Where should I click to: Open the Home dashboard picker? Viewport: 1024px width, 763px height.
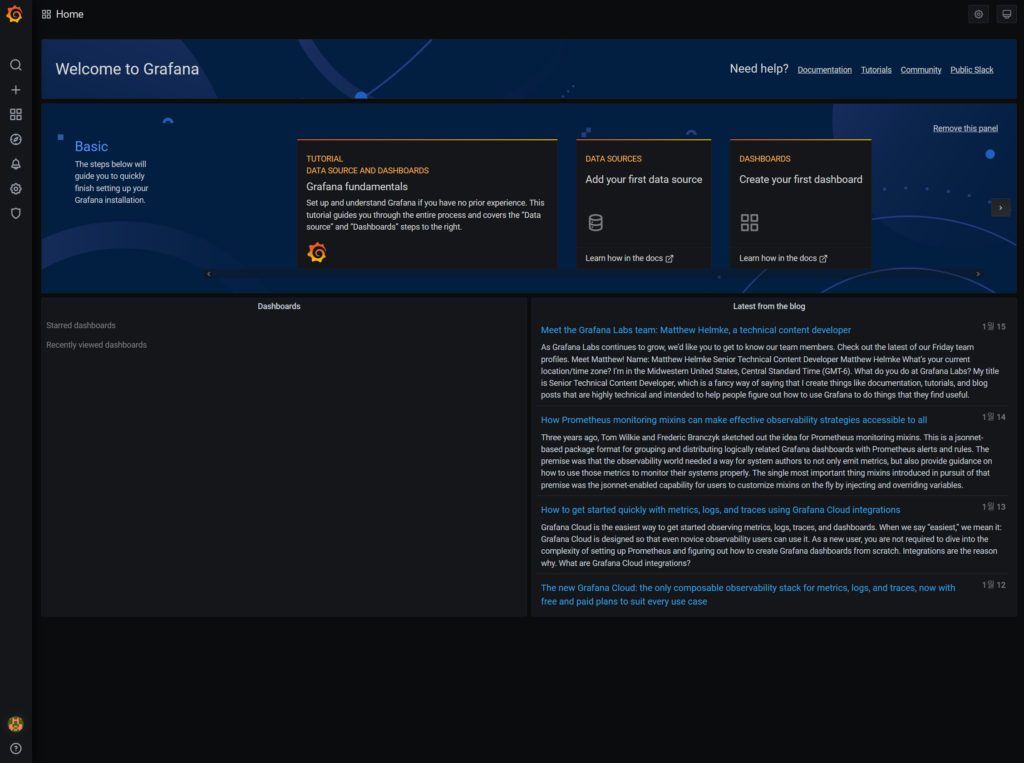(69, 14)
